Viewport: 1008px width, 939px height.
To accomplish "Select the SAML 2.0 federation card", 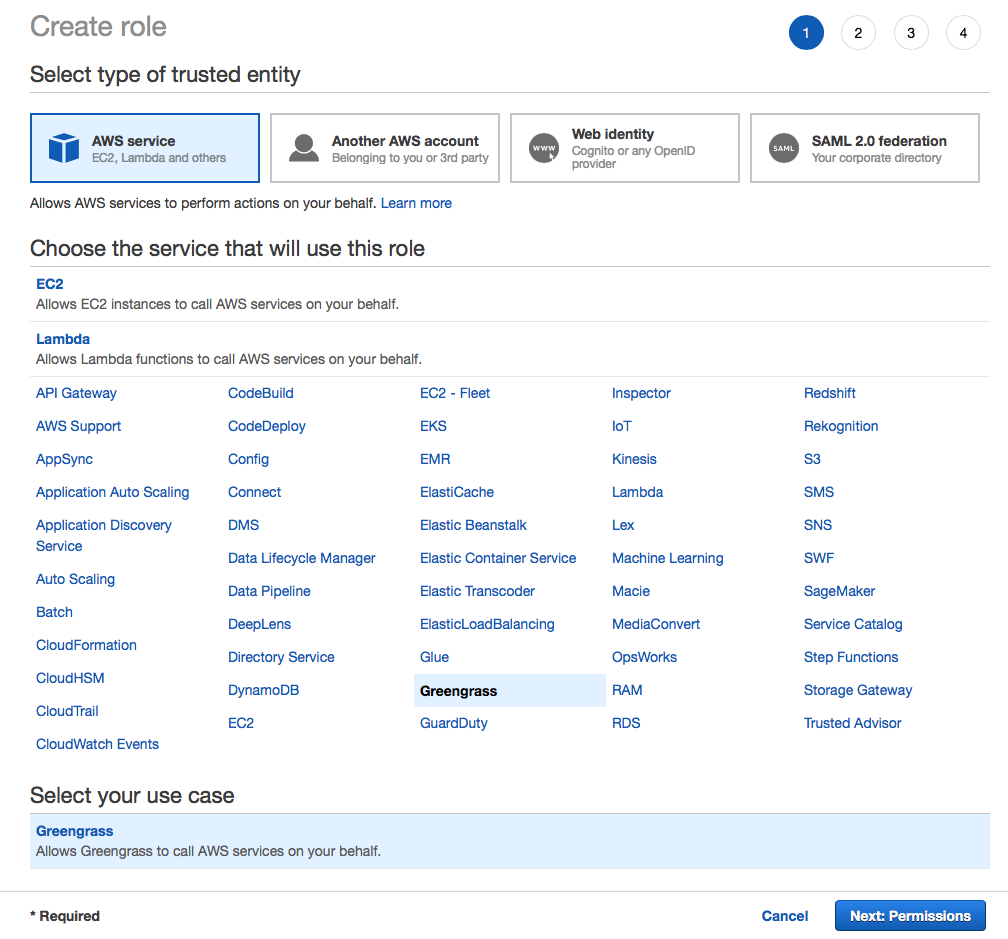I will pos(865,148).
